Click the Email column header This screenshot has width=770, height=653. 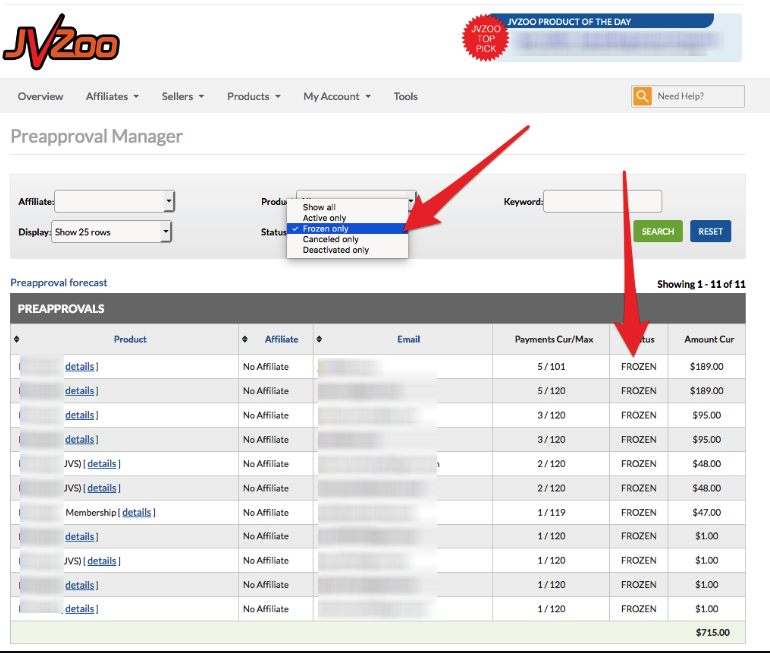pos(409,339)
